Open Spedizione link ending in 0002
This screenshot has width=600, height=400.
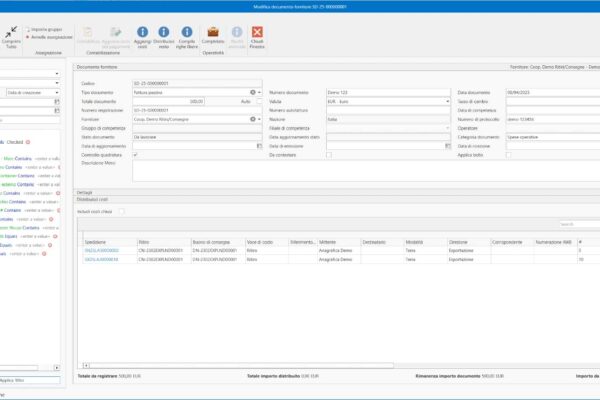coord(102,250)
